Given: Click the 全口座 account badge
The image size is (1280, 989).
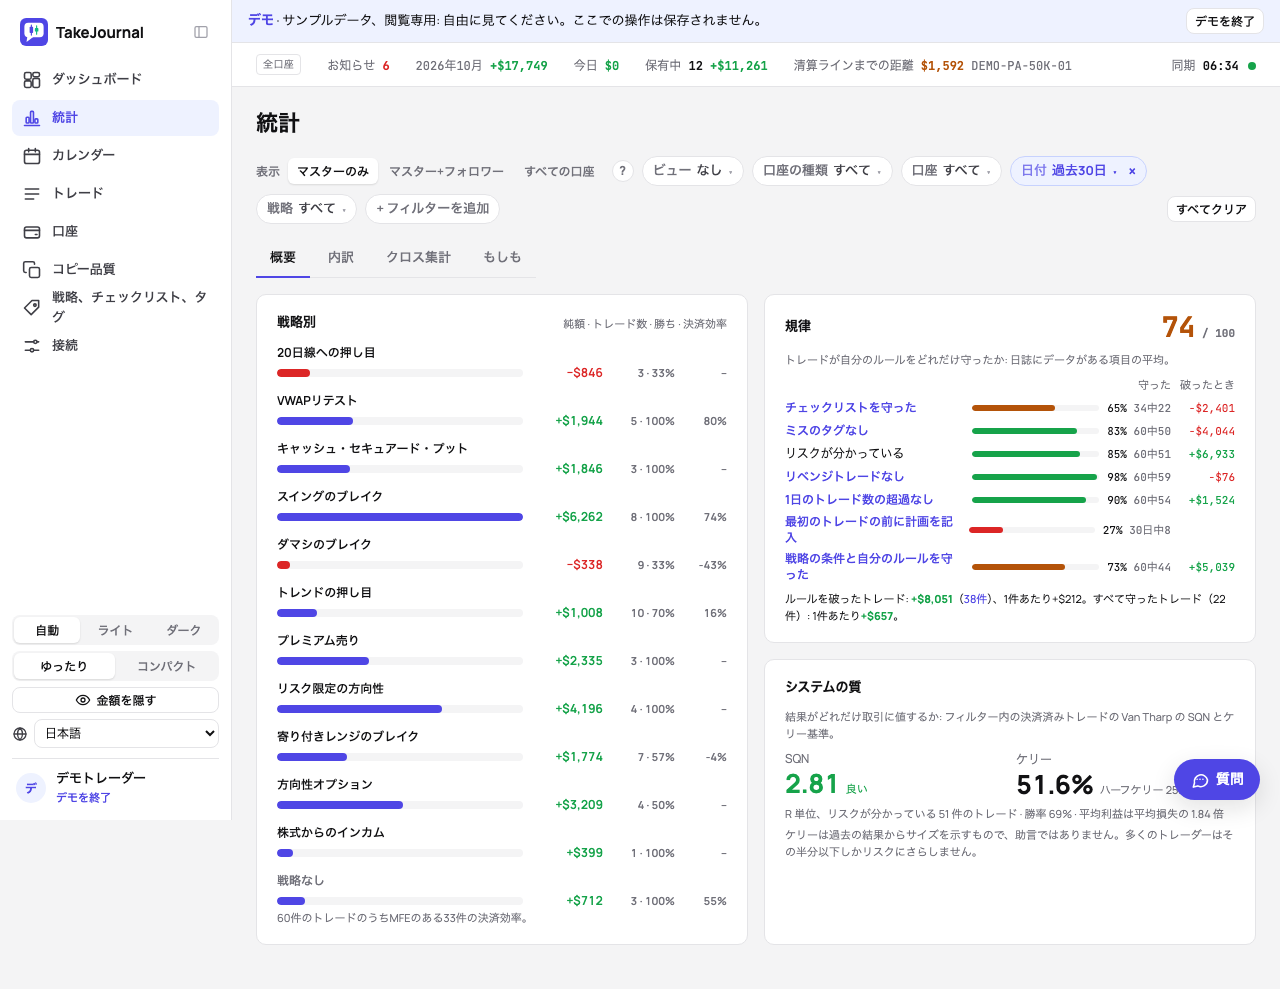Looking at the screenshot, I should click(279, 65).
